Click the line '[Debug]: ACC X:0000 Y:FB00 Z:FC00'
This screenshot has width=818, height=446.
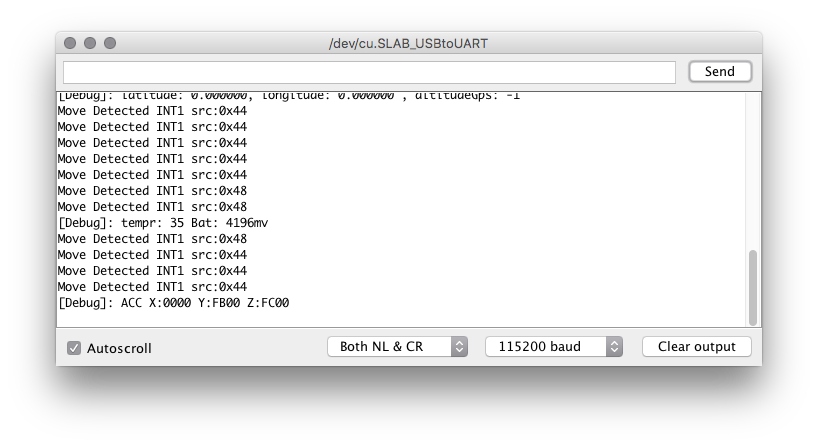tap(173, 303)
